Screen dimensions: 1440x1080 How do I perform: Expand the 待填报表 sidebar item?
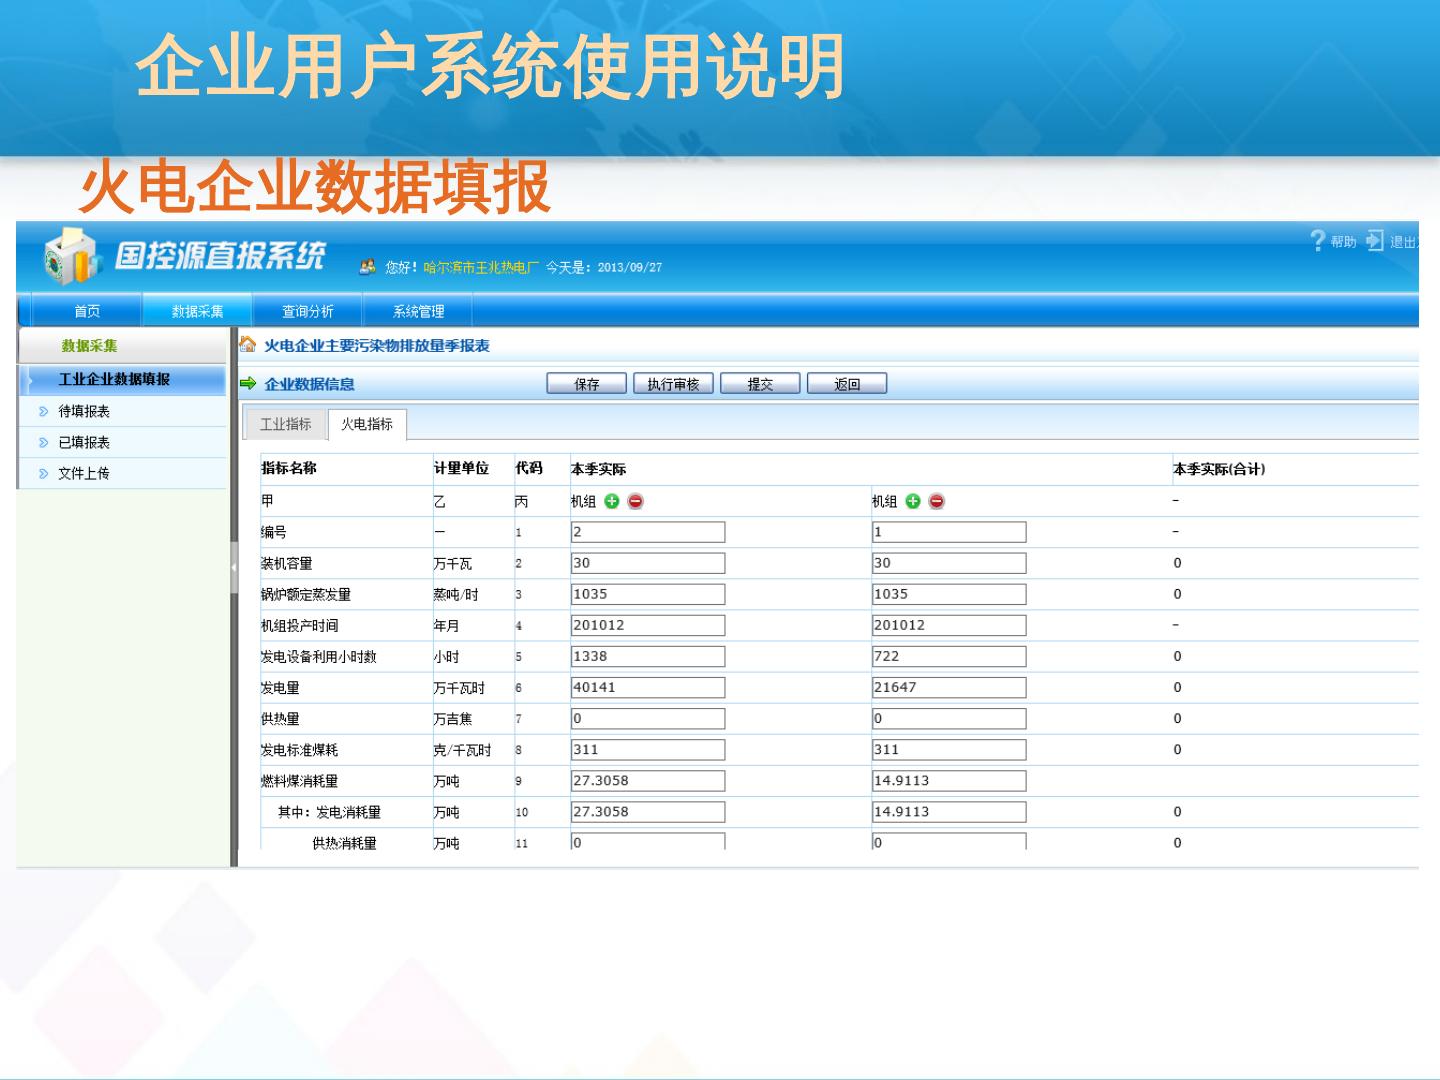(x=84, y=411)
